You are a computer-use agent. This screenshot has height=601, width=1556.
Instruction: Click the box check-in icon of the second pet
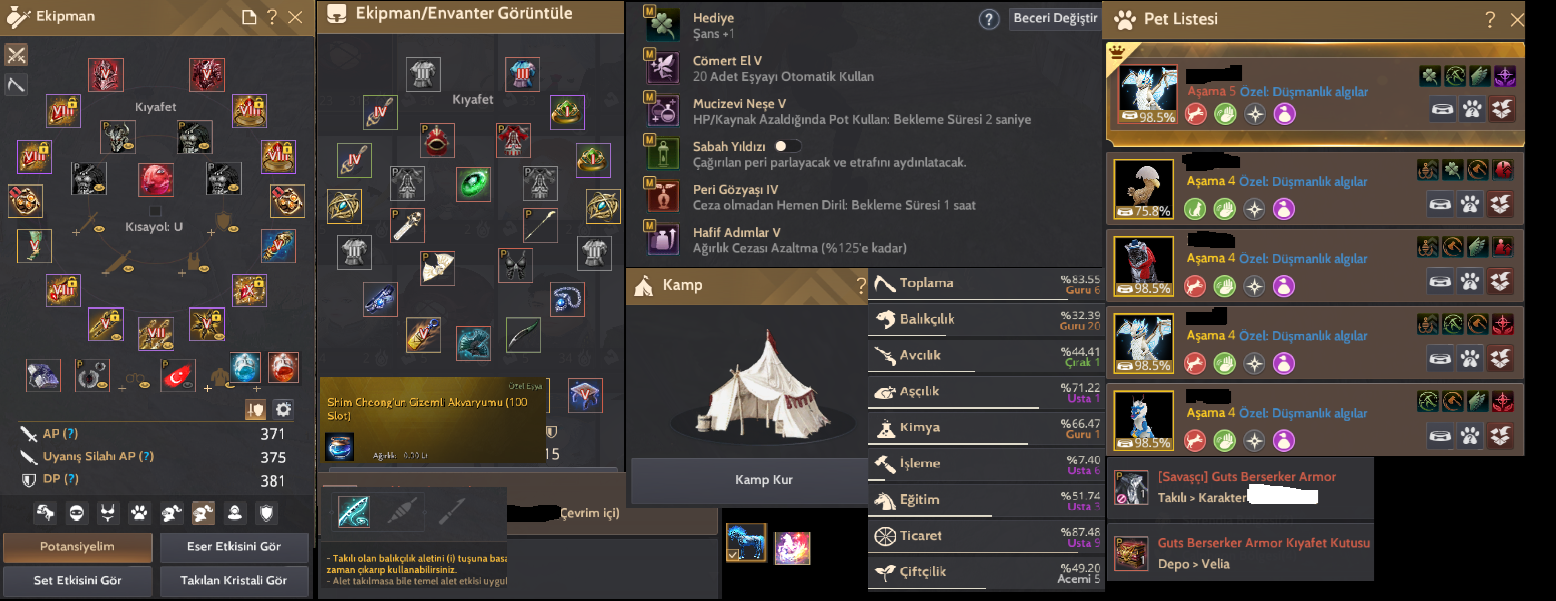[x=1502, y=207]
